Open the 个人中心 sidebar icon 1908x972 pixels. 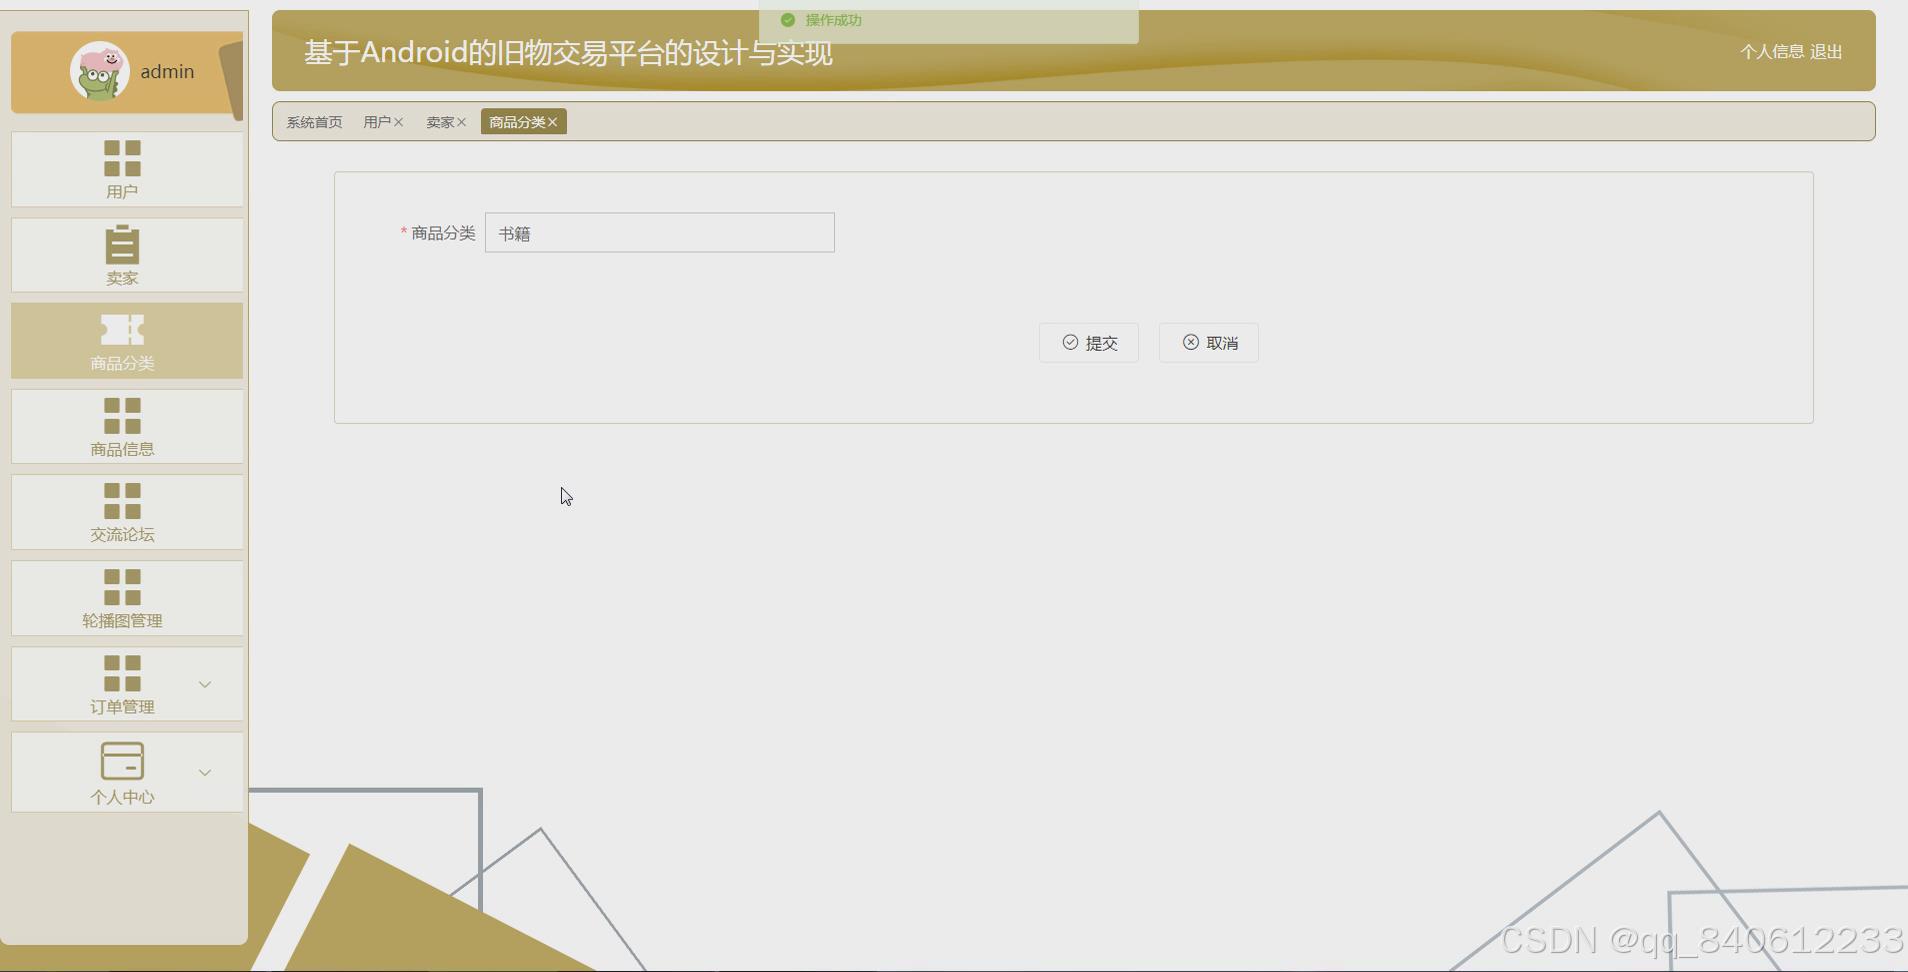pyautogui.click(x=122, y=771)
